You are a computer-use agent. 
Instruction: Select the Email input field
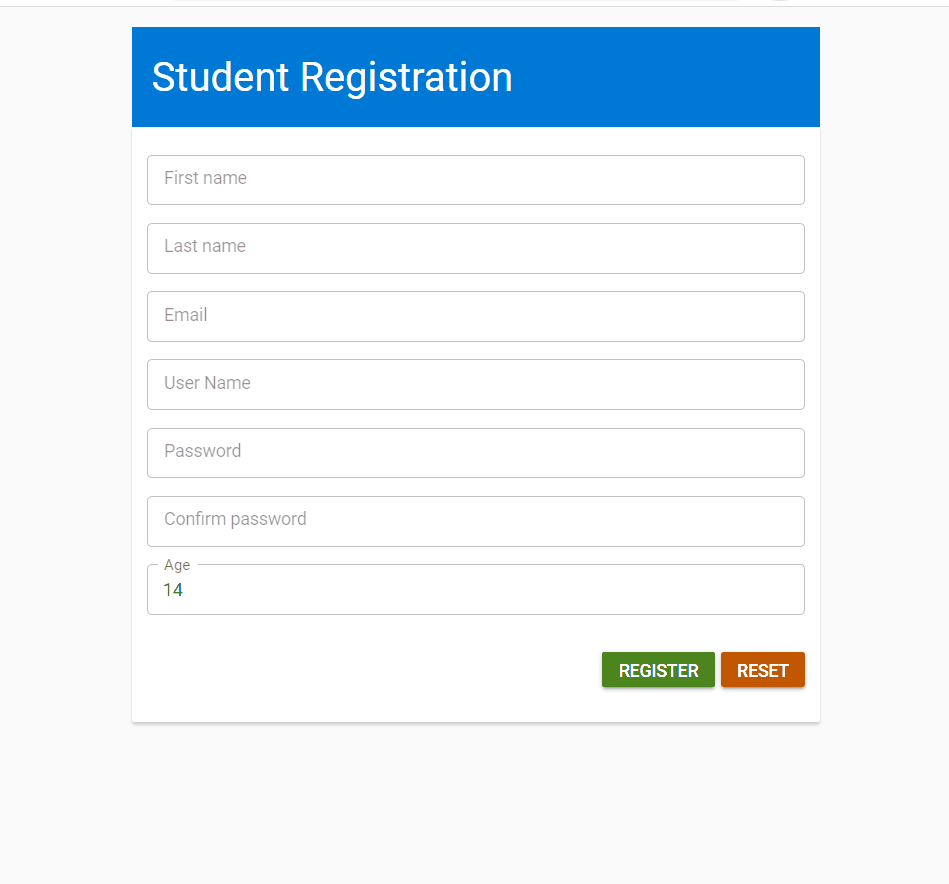click(475, 316)
